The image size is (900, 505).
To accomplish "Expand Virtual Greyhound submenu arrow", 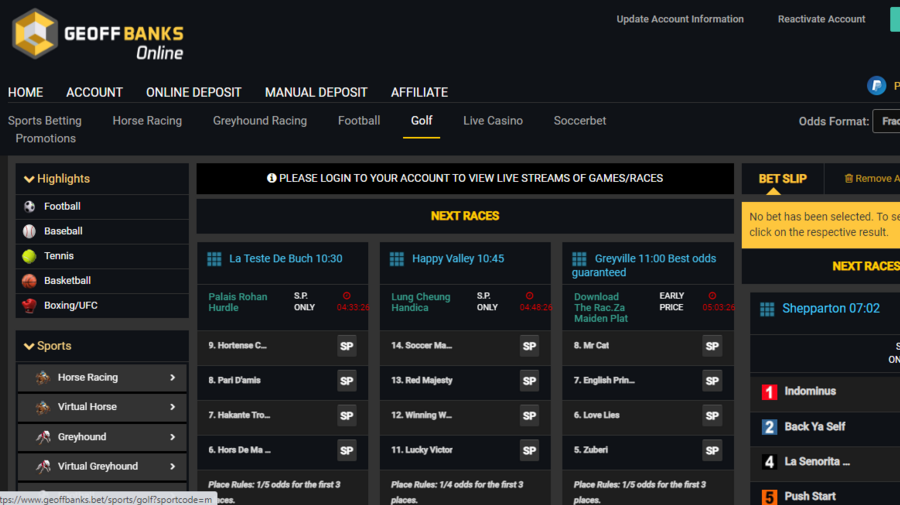I will (172, 467).
